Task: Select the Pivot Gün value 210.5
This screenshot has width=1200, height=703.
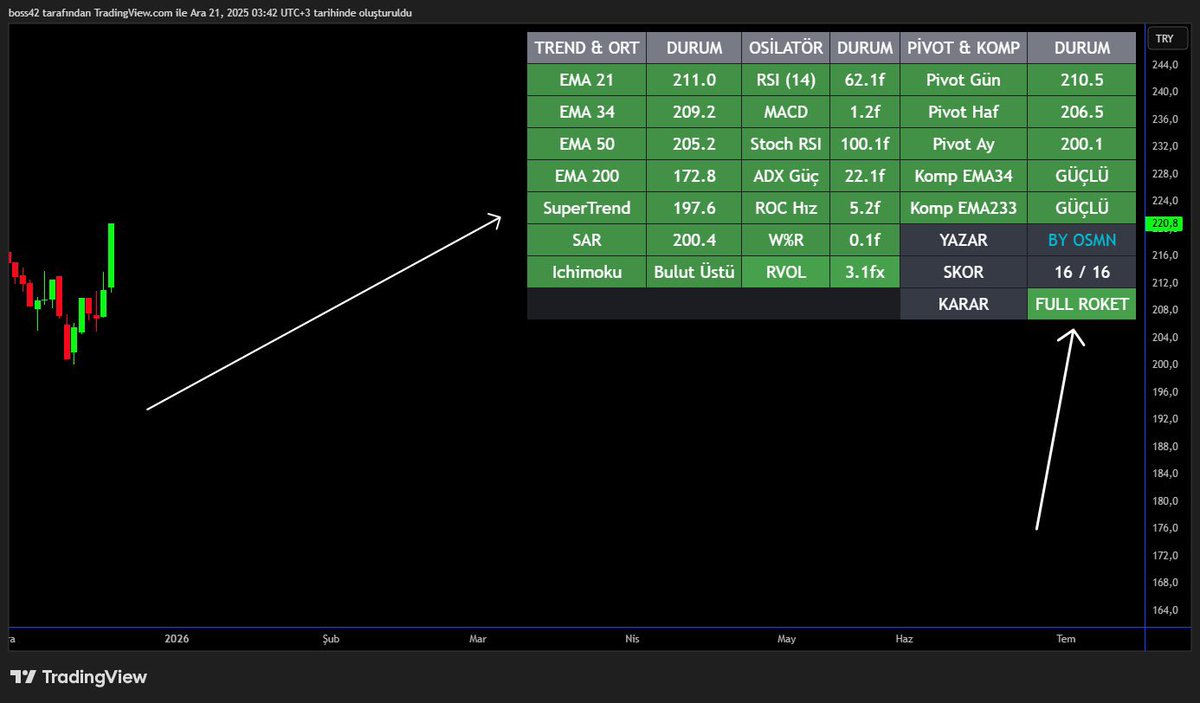Action: (1082, 80)
